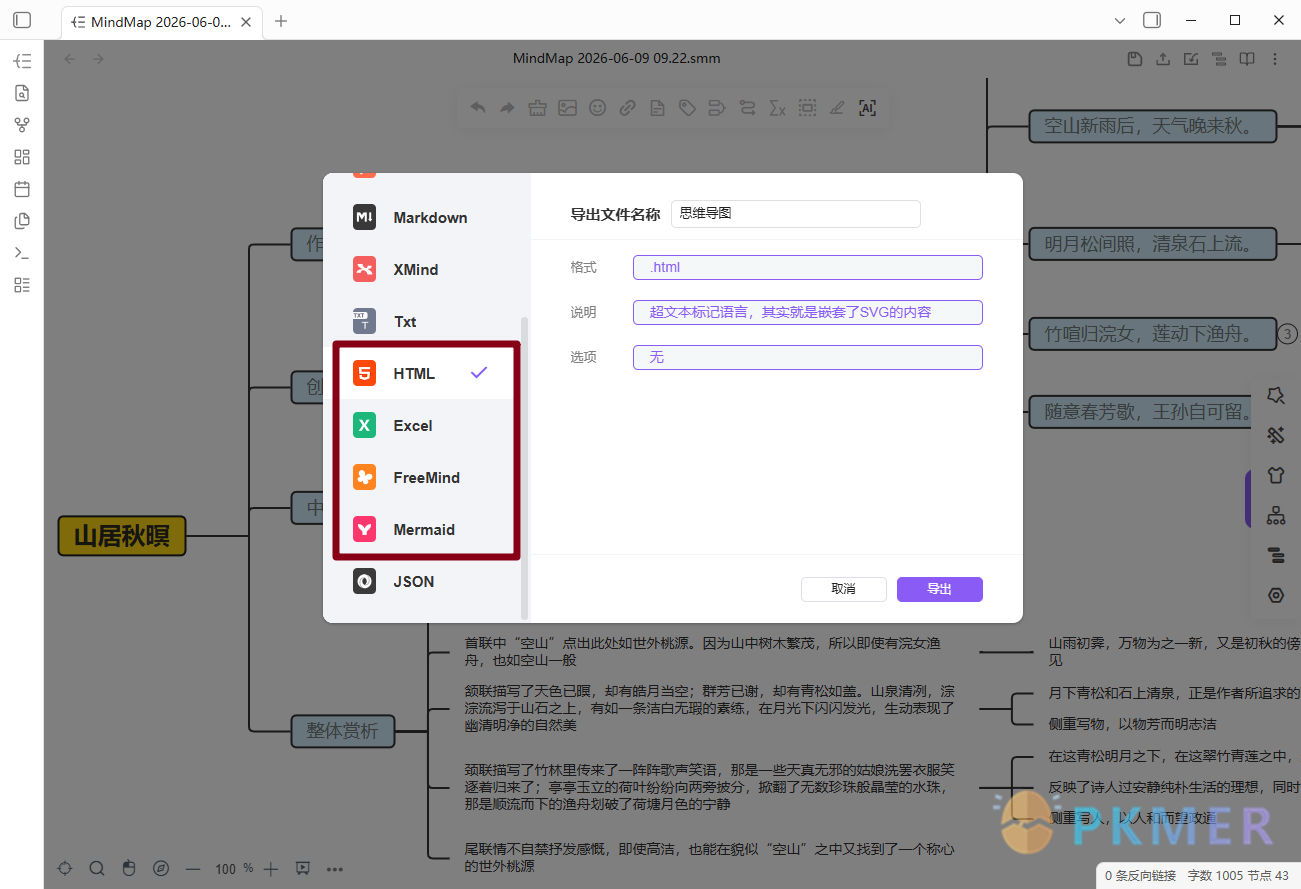Viewport: 1301px width, 889px height.
Task: Scrollbar of the export format list
Action: [x=525, y=468]
